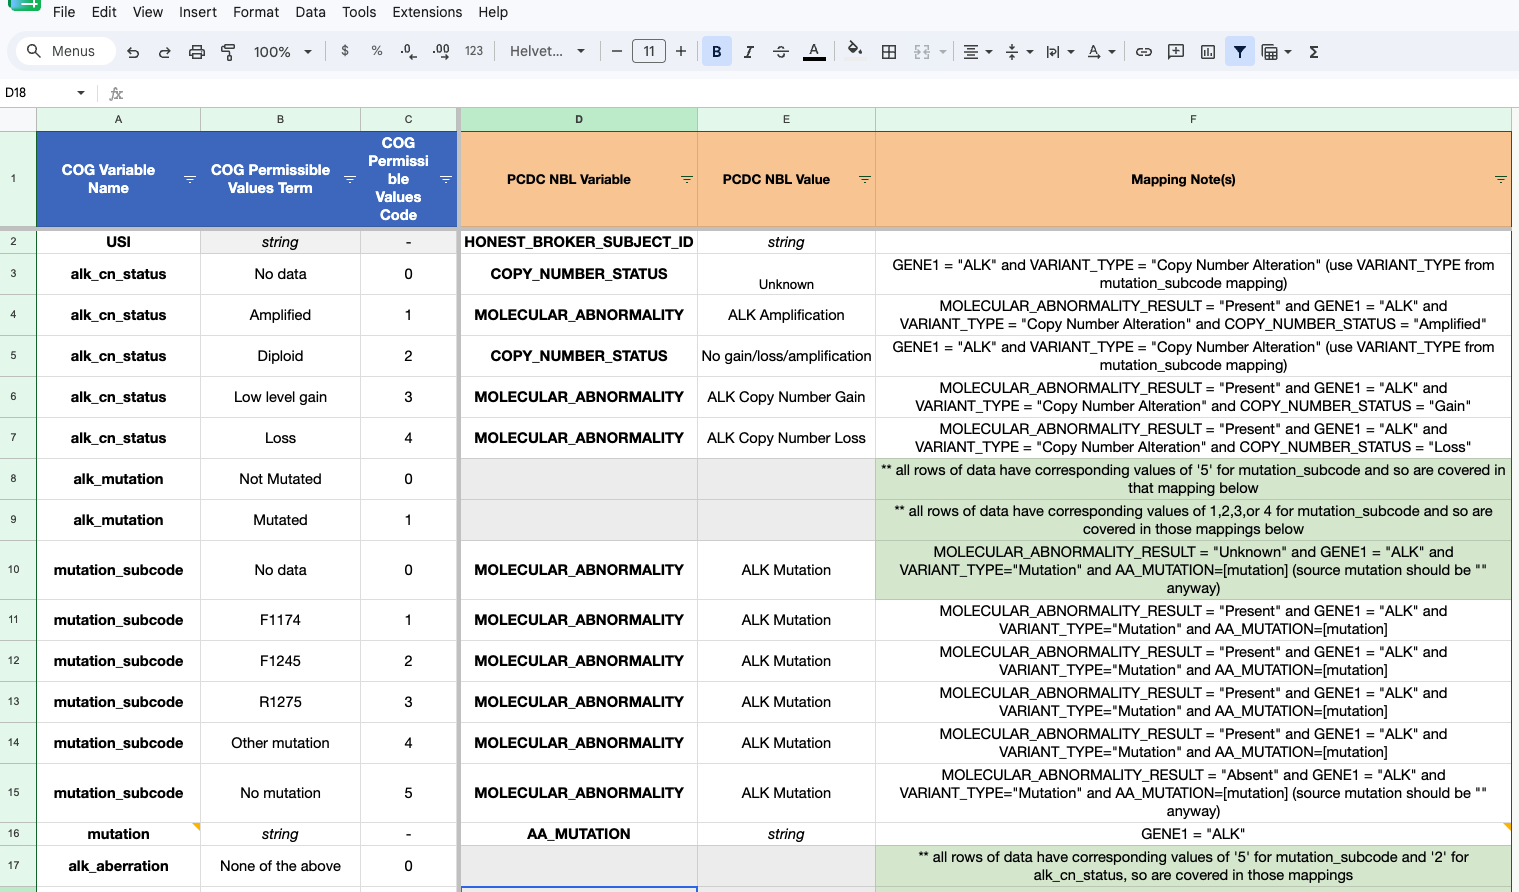Screen dimensions: 1519x892
Task: Open the Format menu
Action: coord(256,12)
